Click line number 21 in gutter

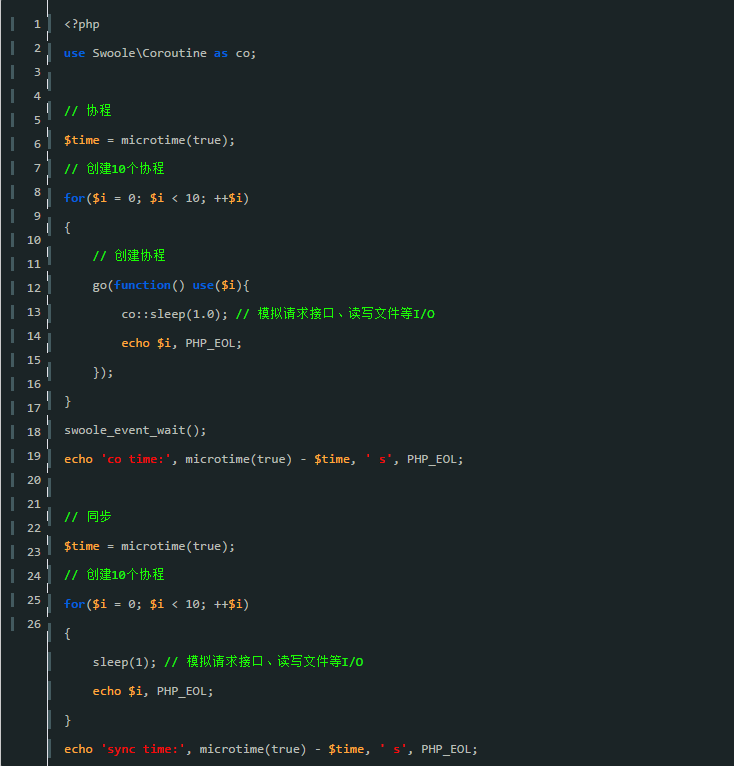(34, 504)
